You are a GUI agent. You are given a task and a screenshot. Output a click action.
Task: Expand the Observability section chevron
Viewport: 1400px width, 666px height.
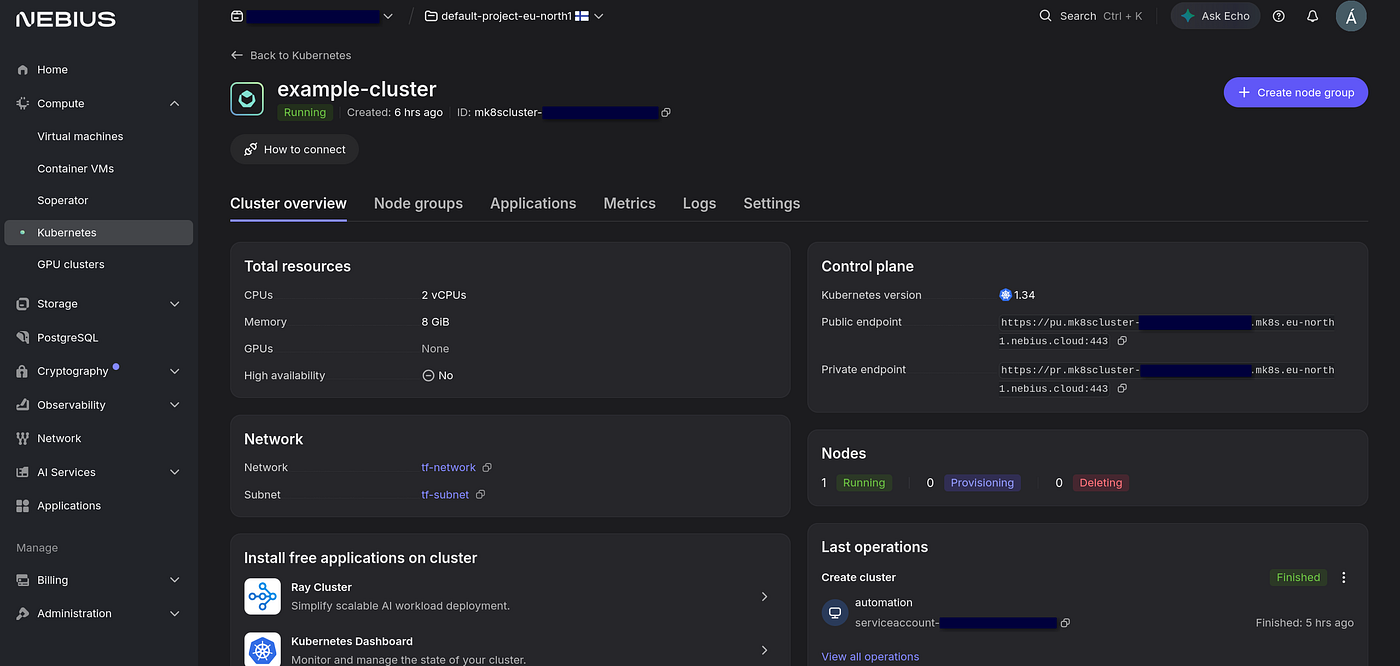click(x=175, y=405)
